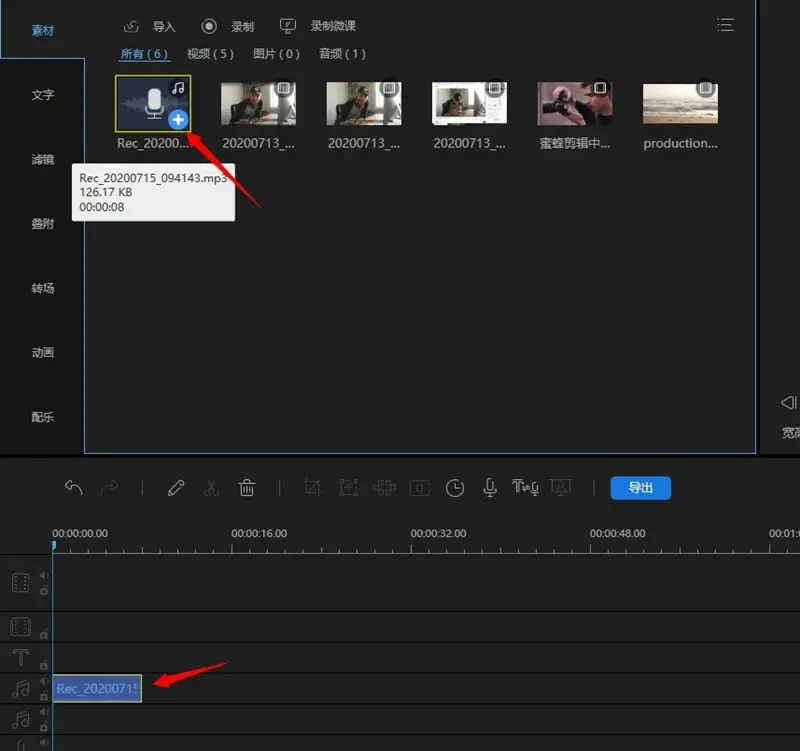Image resolution: width=800 pixels, height=751 pixels.
Task: Switch to 音频 (1) filter tab
Action: pyautogui.click(x=342, y=54)
